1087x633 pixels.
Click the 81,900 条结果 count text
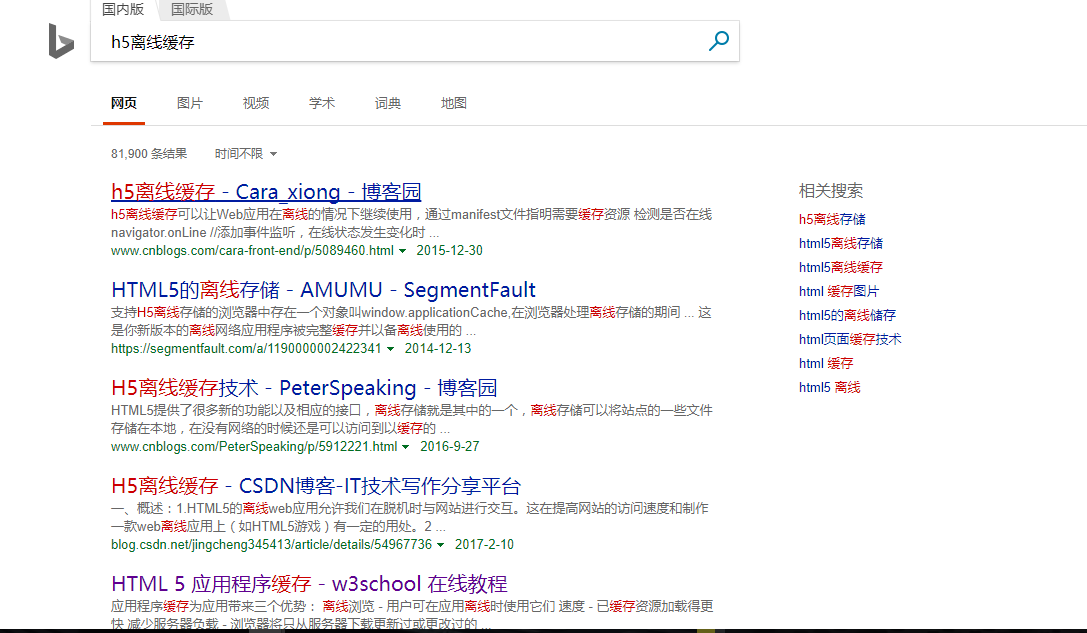click(x=149, y=154)
